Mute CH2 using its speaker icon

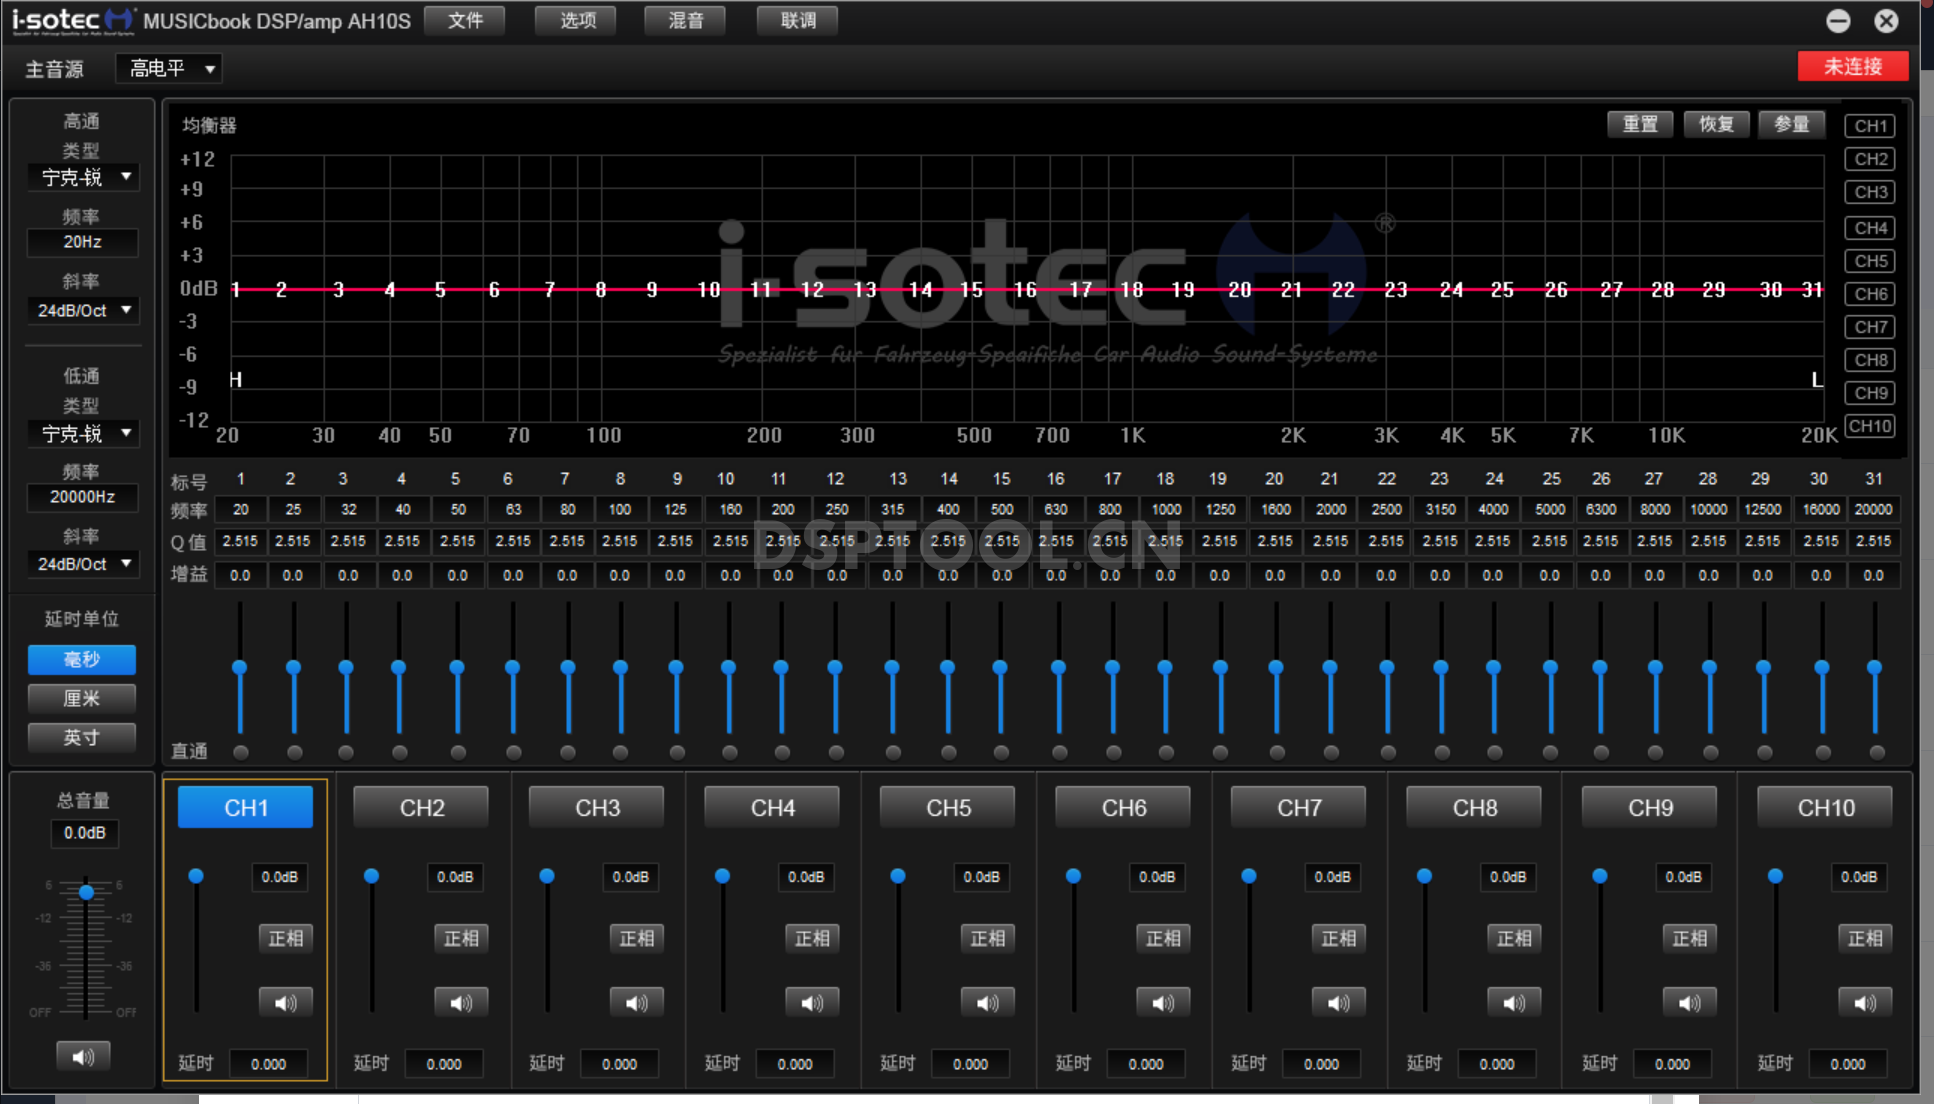[461, 1002]
